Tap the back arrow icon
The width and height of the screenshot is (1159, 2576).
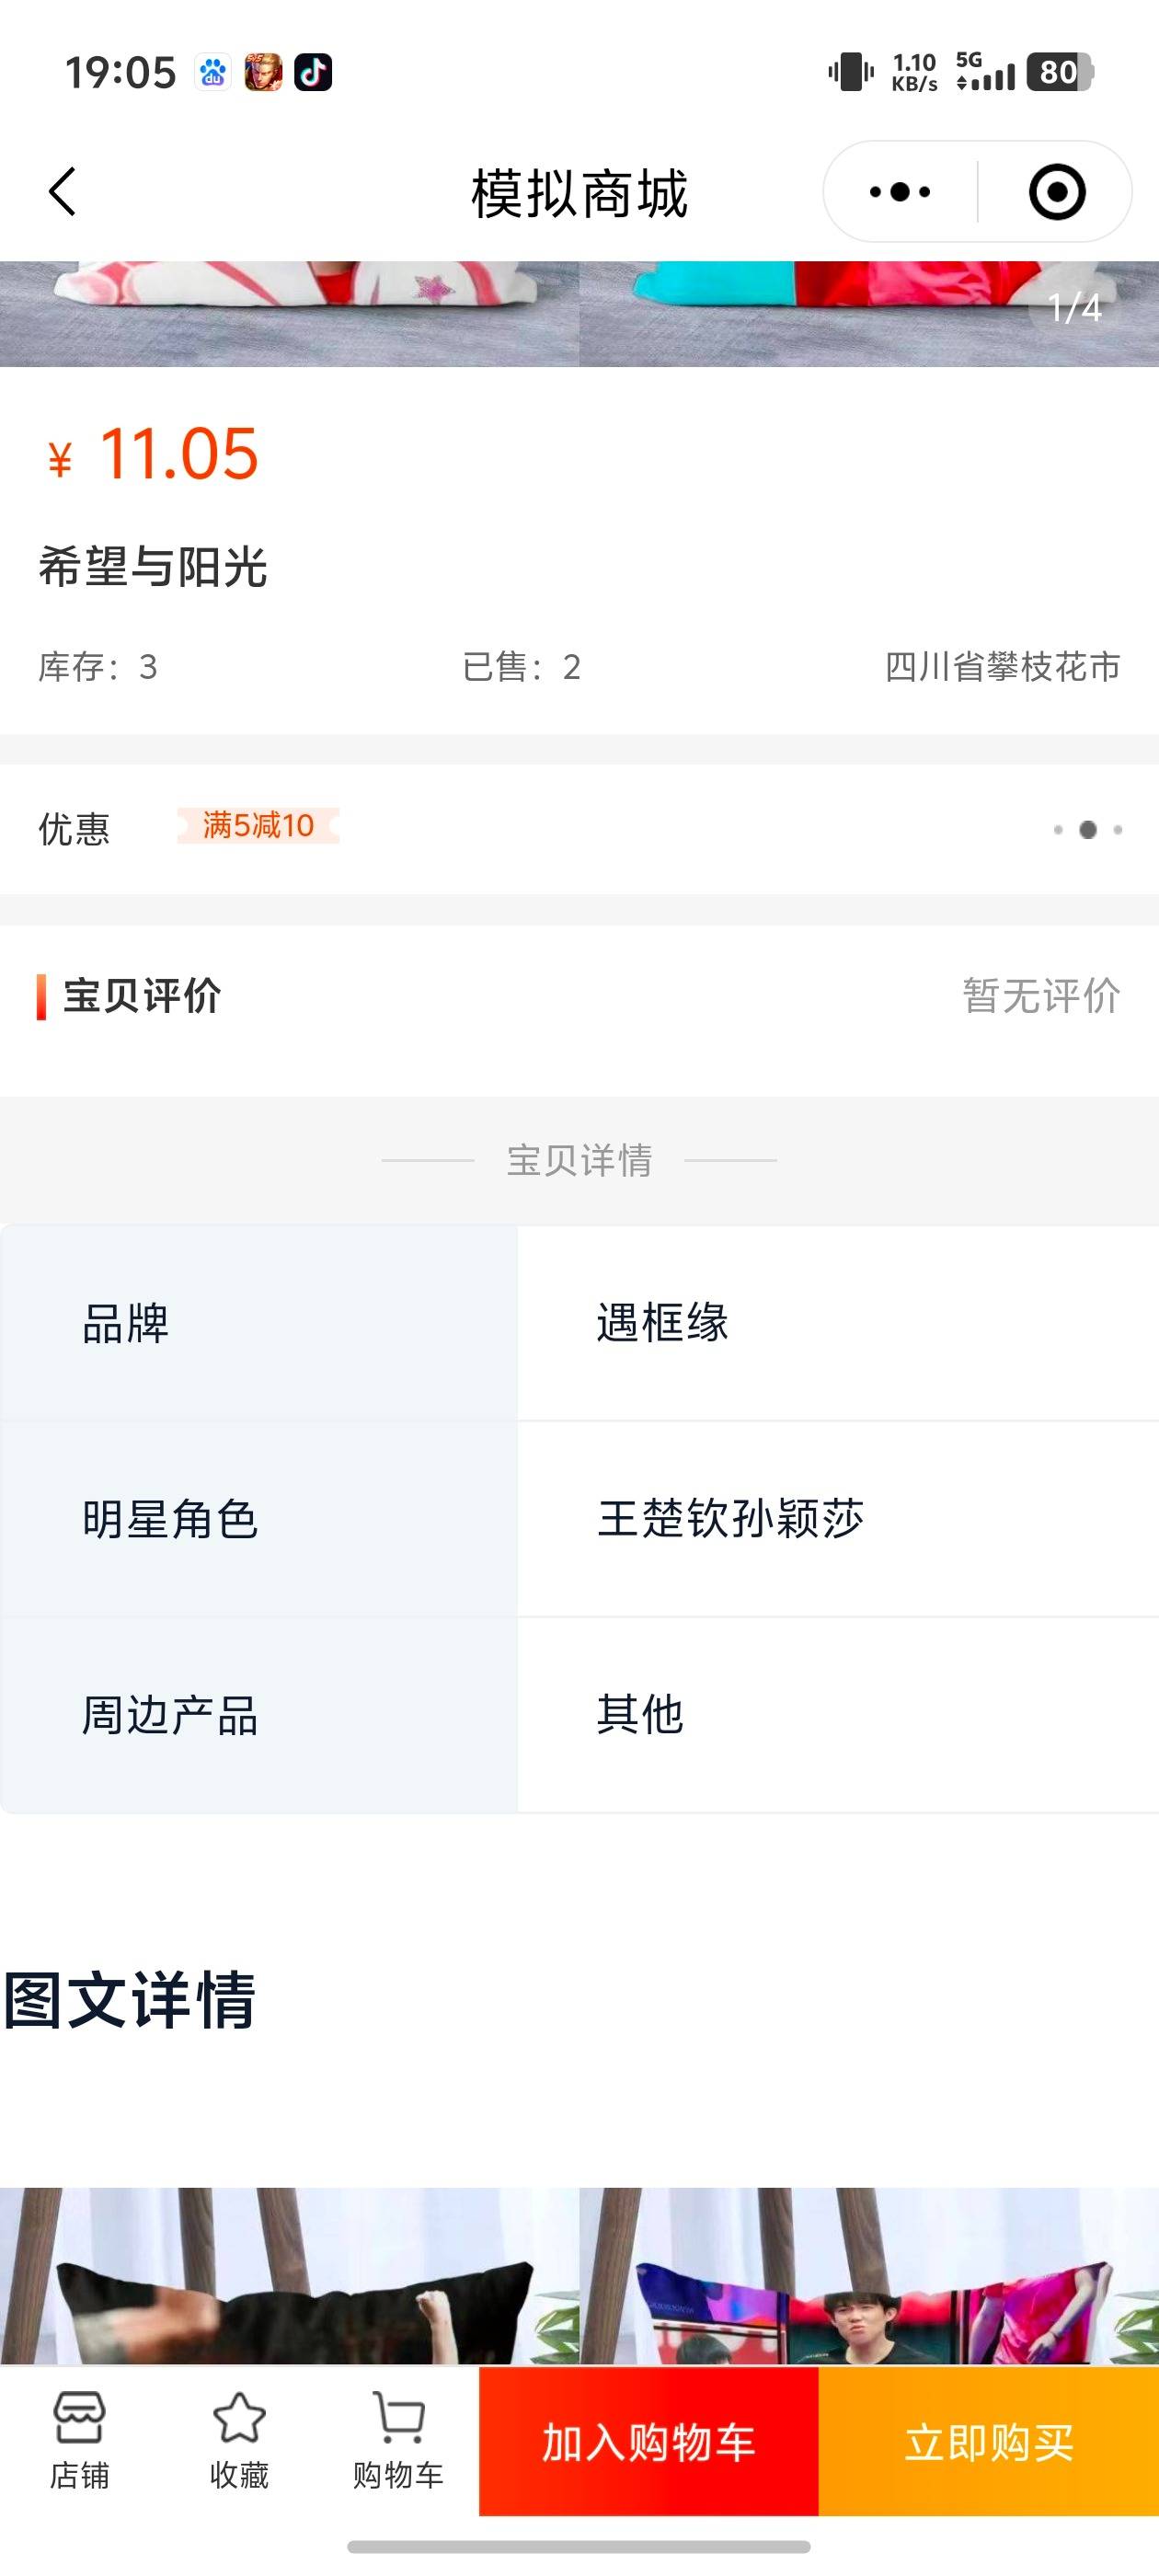click(x=62, y=191)
